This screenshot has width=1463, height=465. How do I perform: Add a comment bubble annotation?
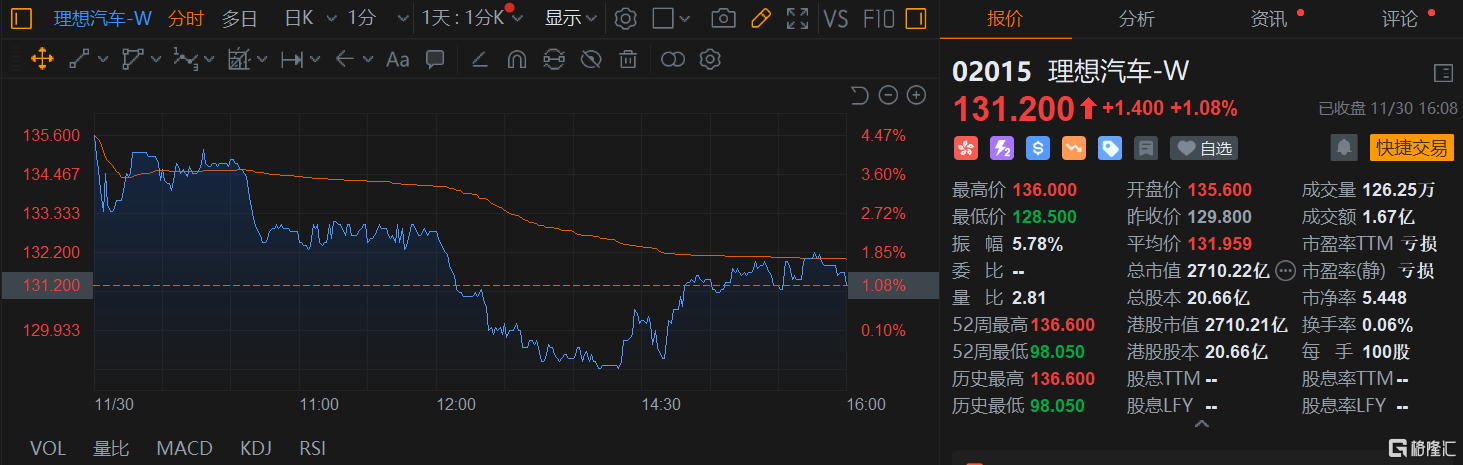tap(435, 60)
